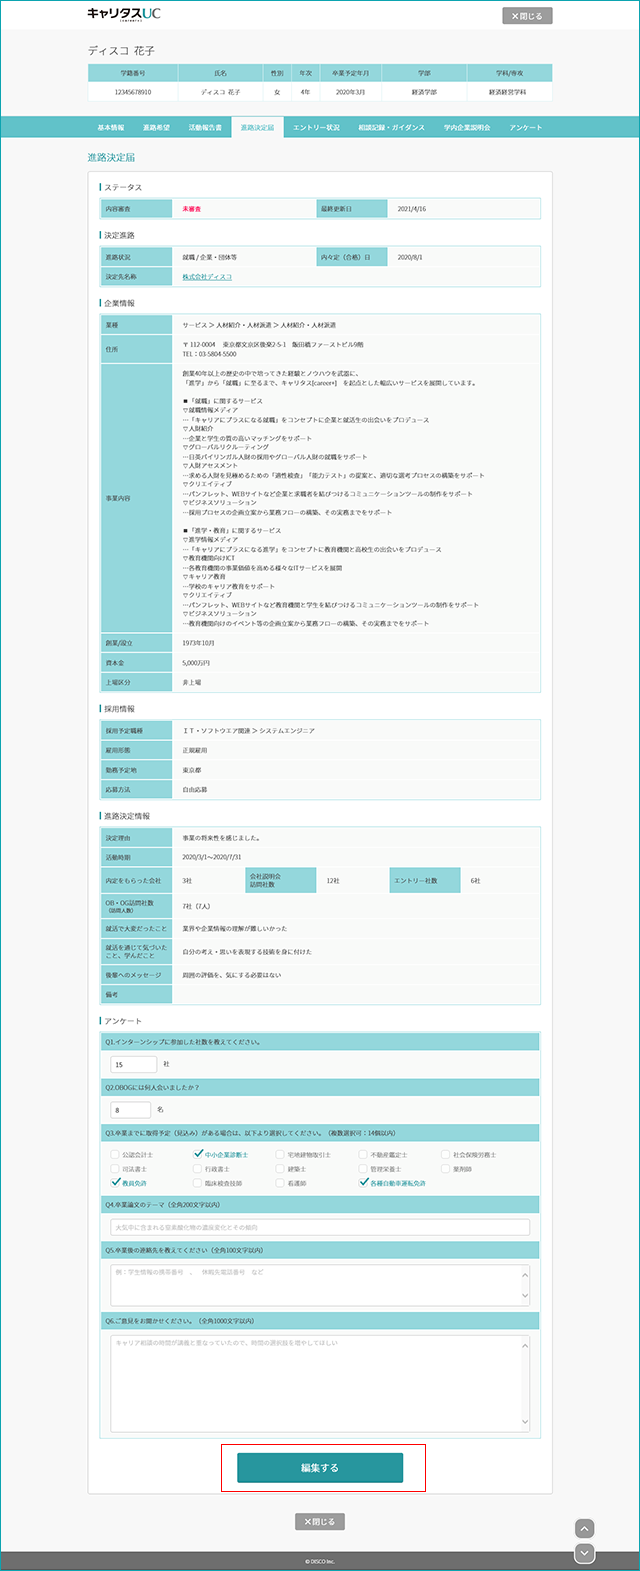This screenshot has height=1571, width=640.
Task: Click the 内々定 date 2020/8/1
Action: coord(410,257)
